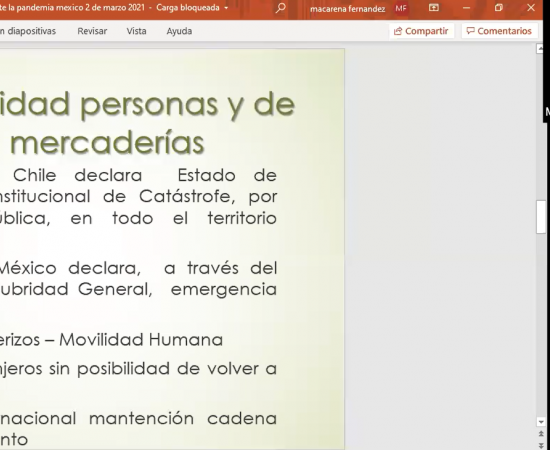Open ribbon display options icon
This screenshot has width=550, height=450.
pos(434,8)
